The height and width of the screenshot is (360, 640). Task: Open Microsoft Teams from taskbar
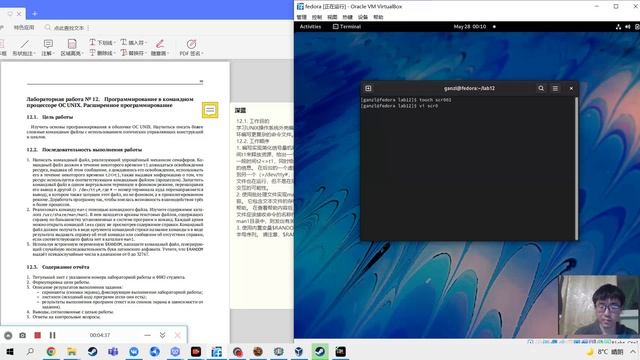click(x=113, y=351)
